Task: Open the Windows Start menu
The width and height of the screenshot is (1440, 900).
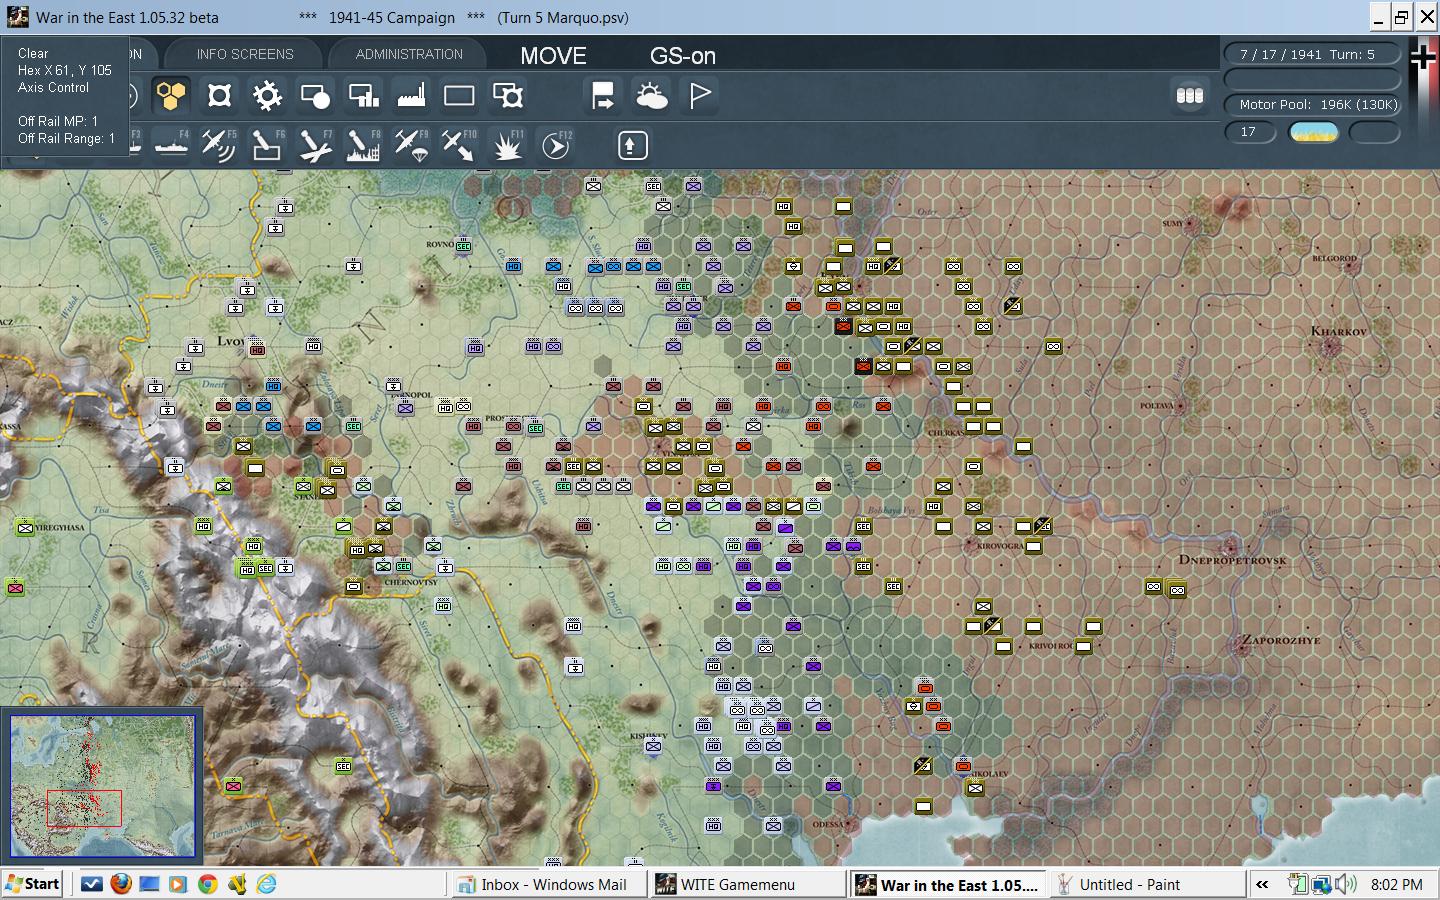Action: click(x=32, y=884)
